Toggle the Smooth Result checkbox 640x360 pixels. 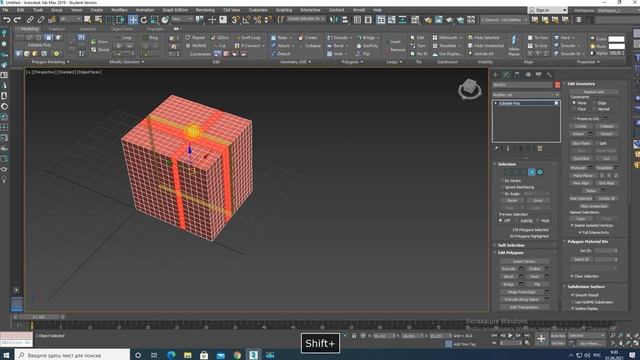[573, 295]
